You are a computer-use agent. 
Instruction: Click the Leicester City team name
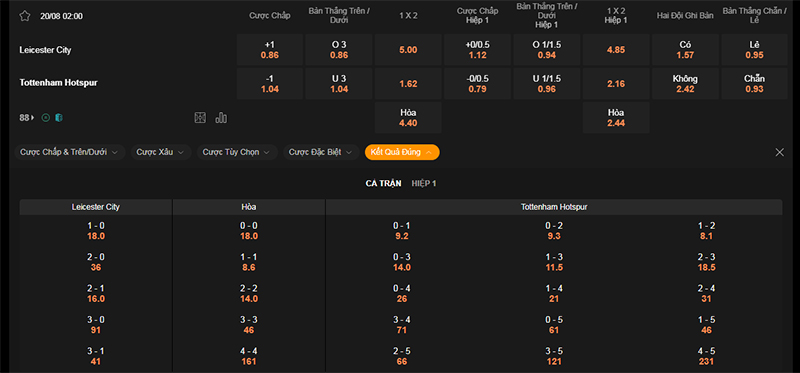click(45, 50)
